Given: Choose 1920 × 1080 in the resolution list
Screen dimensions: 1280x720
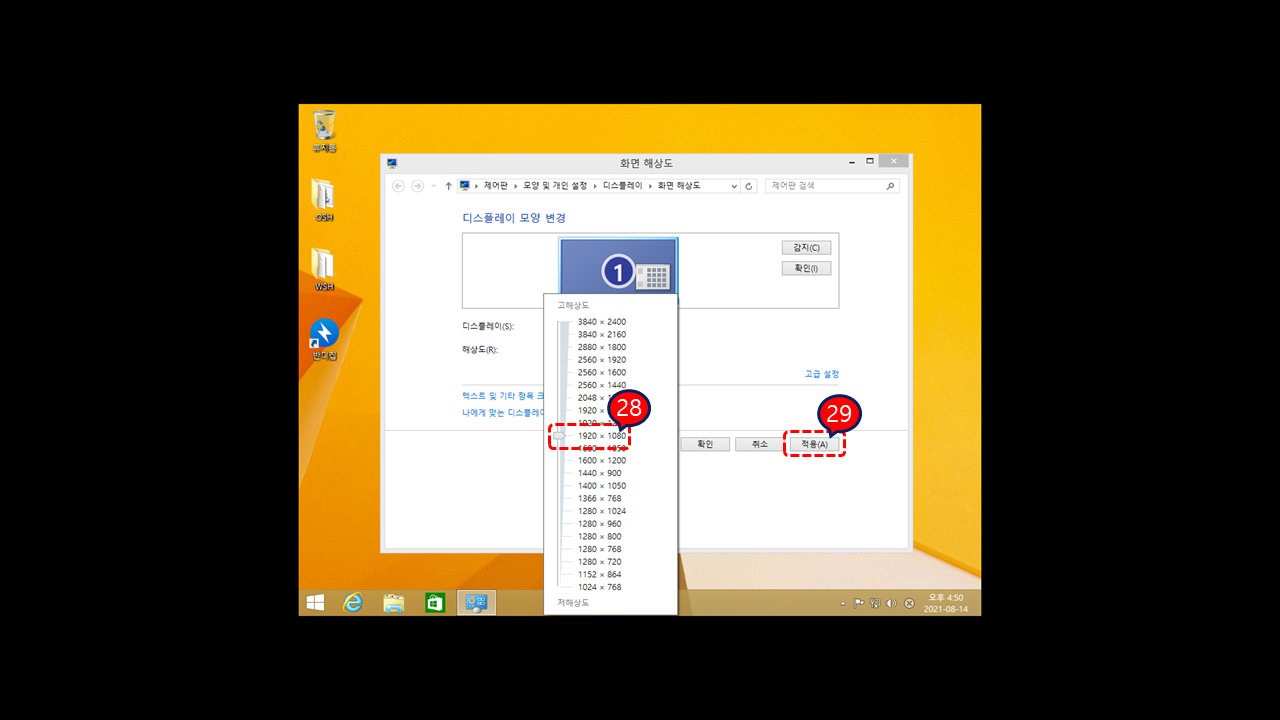Looking at the screenshot, I should [x=602, y=436].
